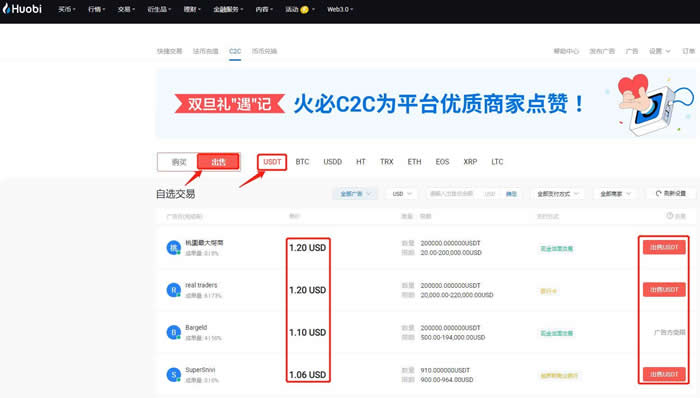The width and height of the screenshot is (700, 398).
Task: Switch to the C2C tab
Action: click(235, 51)
